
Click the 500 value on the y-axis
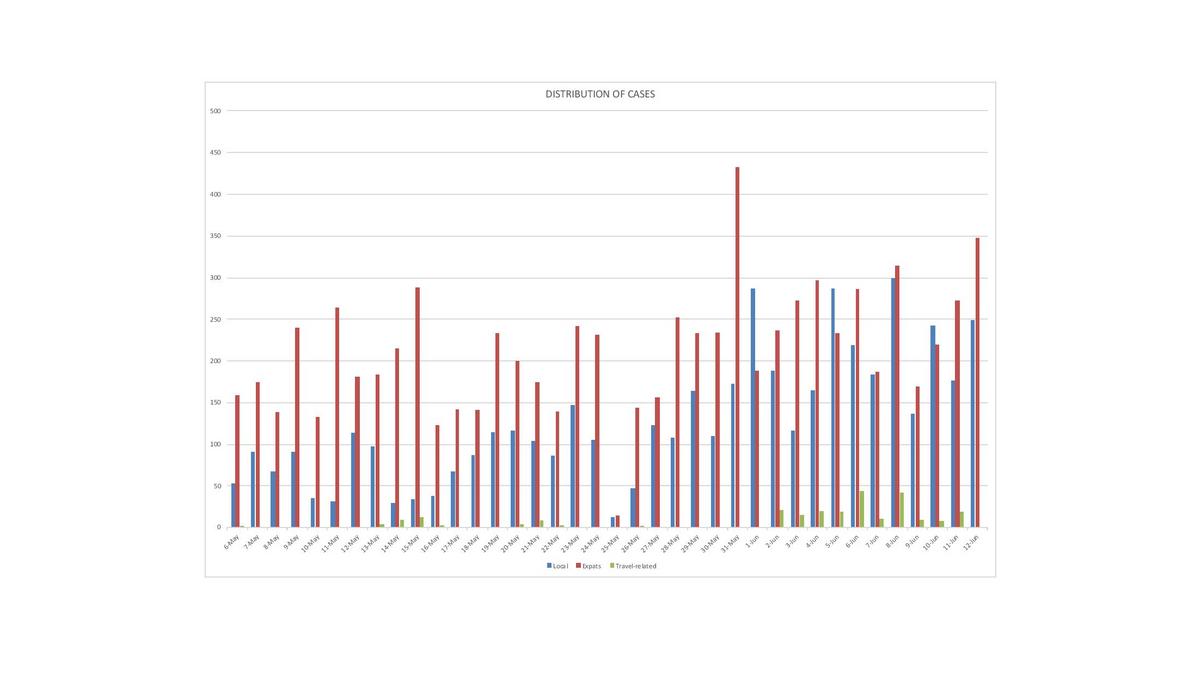click(x=215, y=111)
